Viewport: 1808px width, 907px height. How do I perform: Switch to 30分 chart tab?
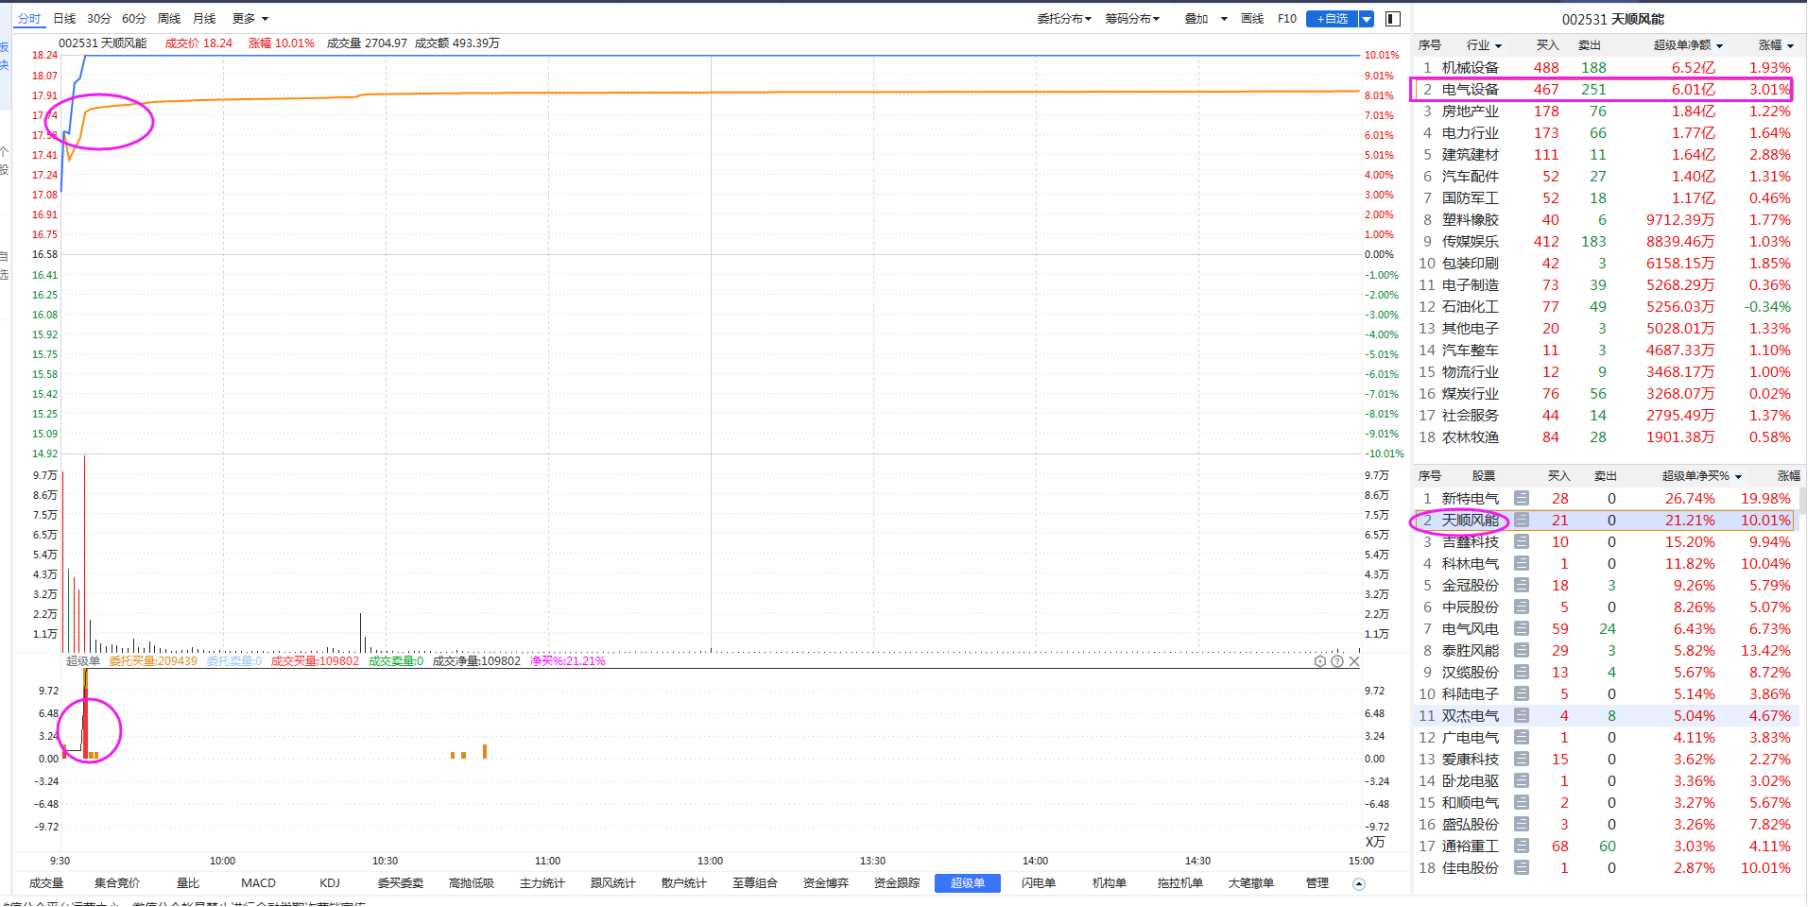pyautogui.click(x=99, y=18)
